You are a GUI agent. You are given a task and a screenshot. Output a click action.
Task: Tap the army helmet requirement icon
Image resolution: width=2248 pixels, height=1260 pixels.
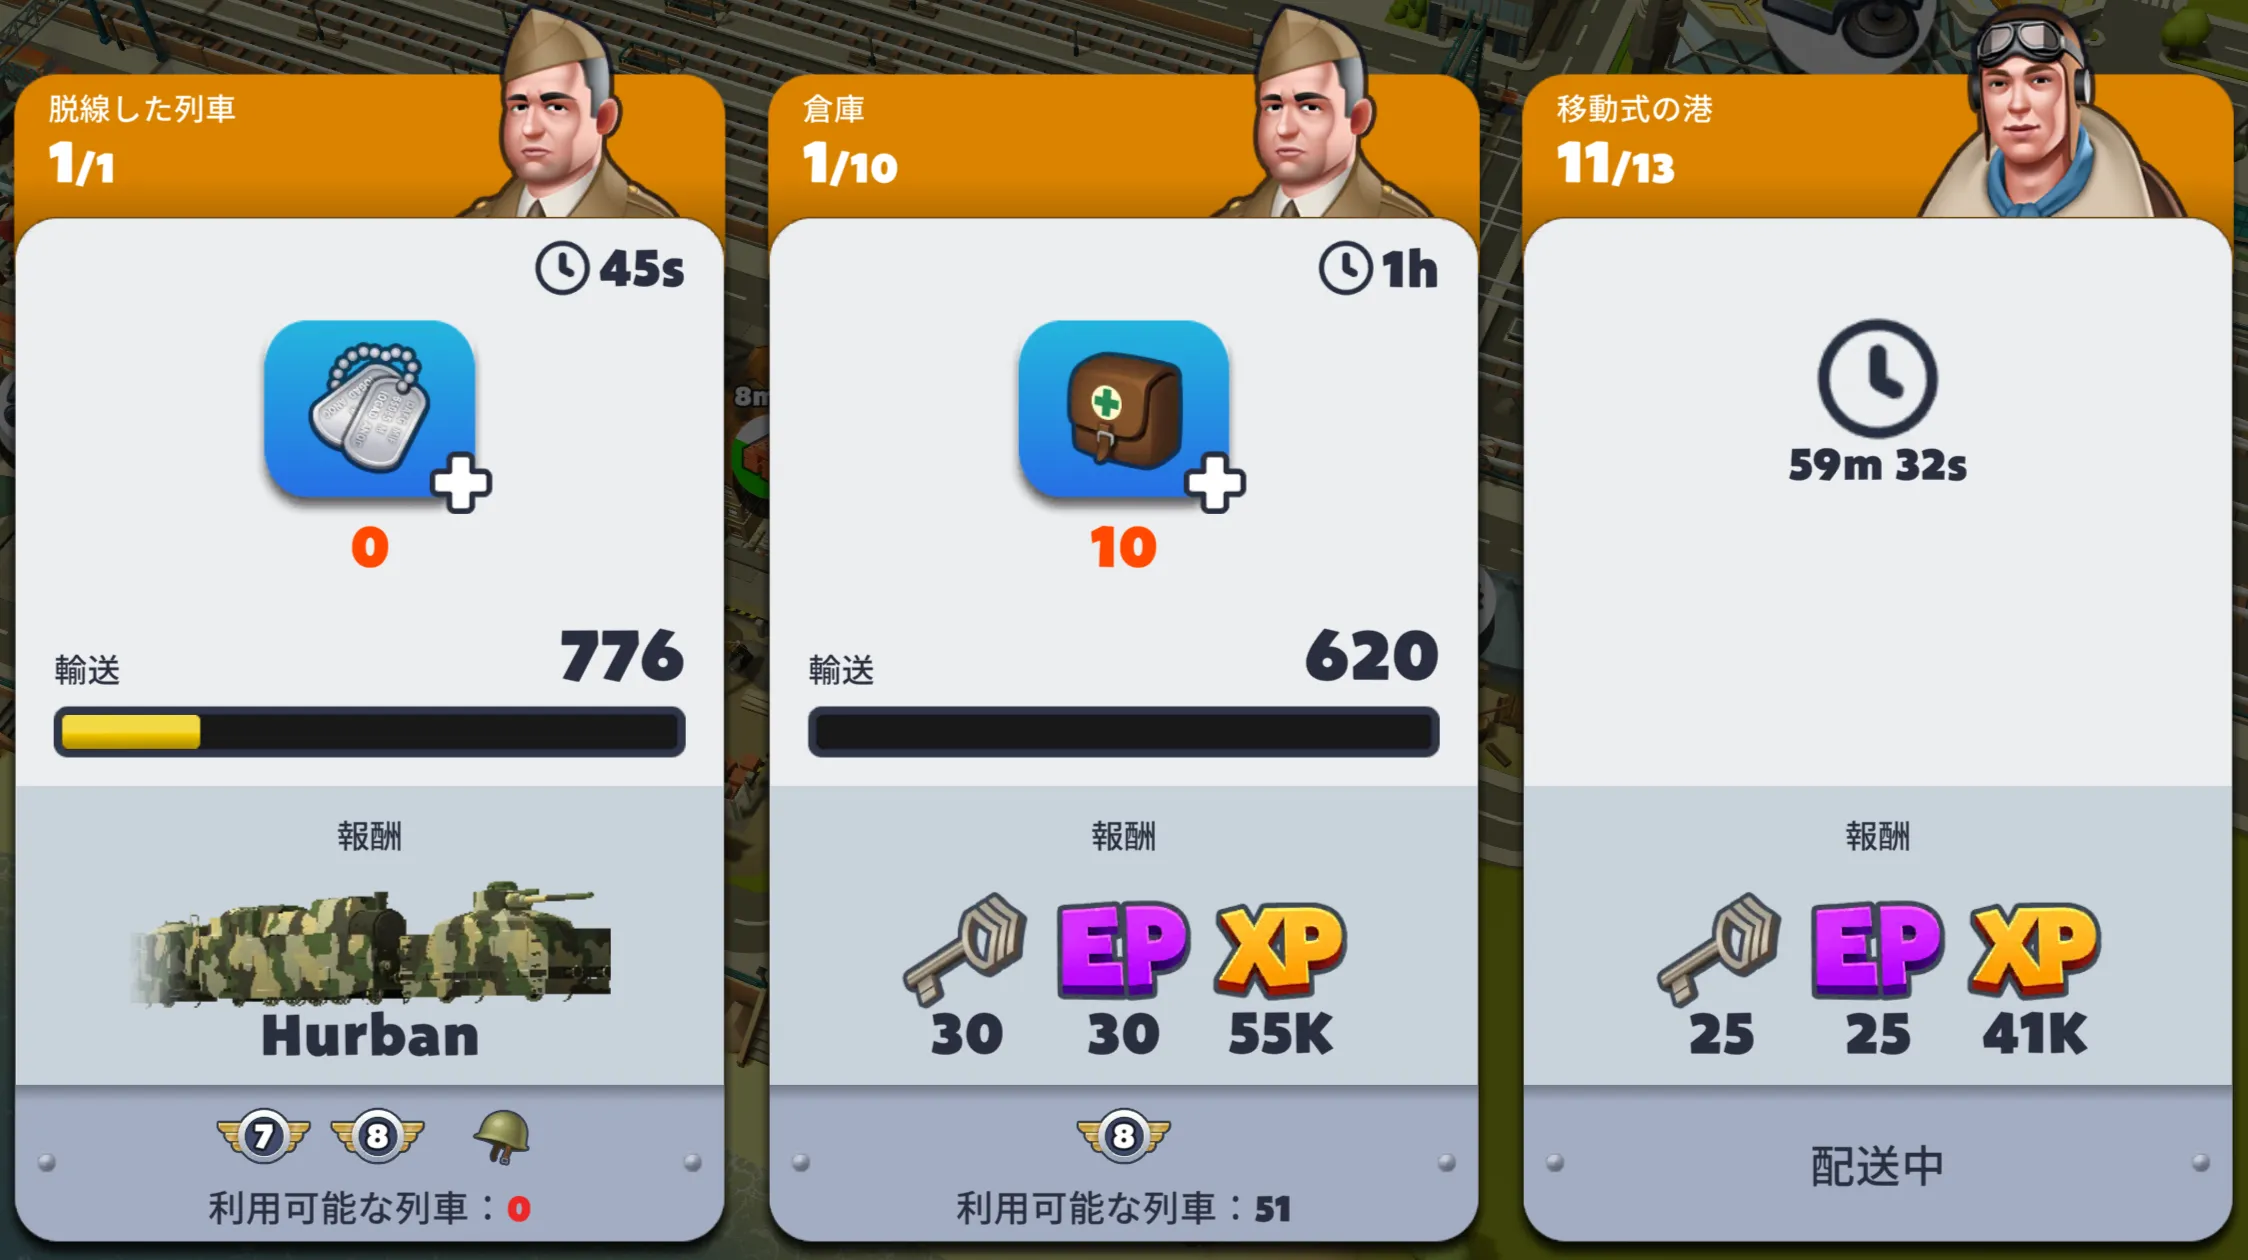[x=501, y=1137]
